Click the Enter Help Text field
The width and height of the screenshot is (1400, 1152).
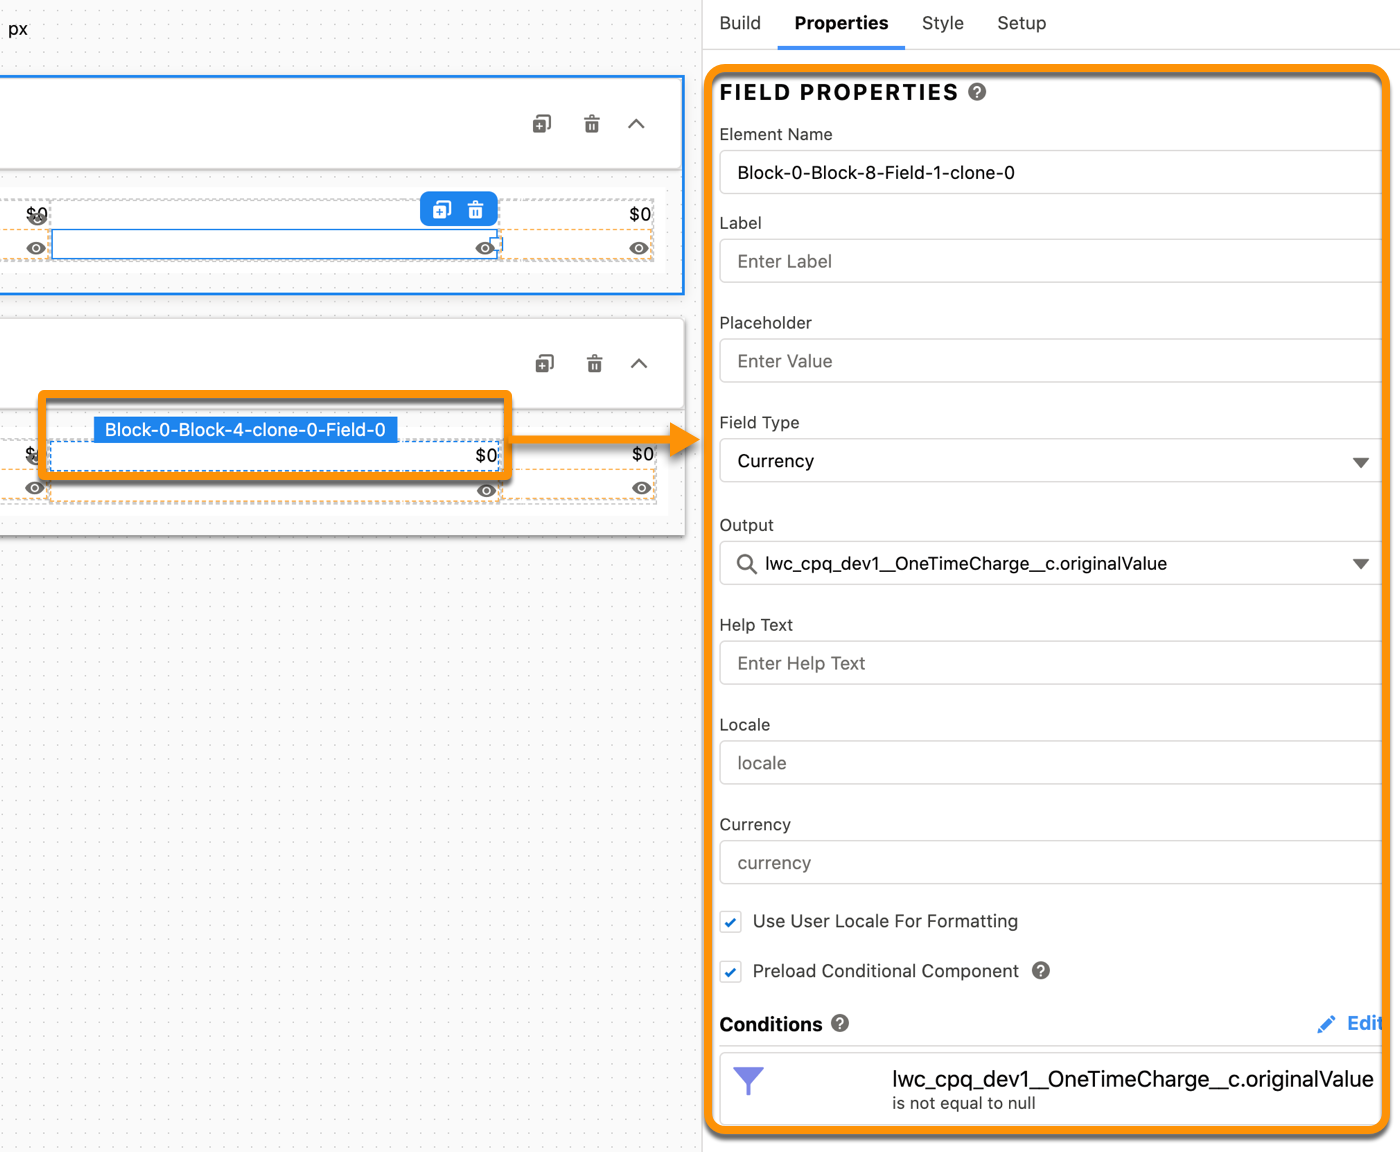(x=1050, y=663)
